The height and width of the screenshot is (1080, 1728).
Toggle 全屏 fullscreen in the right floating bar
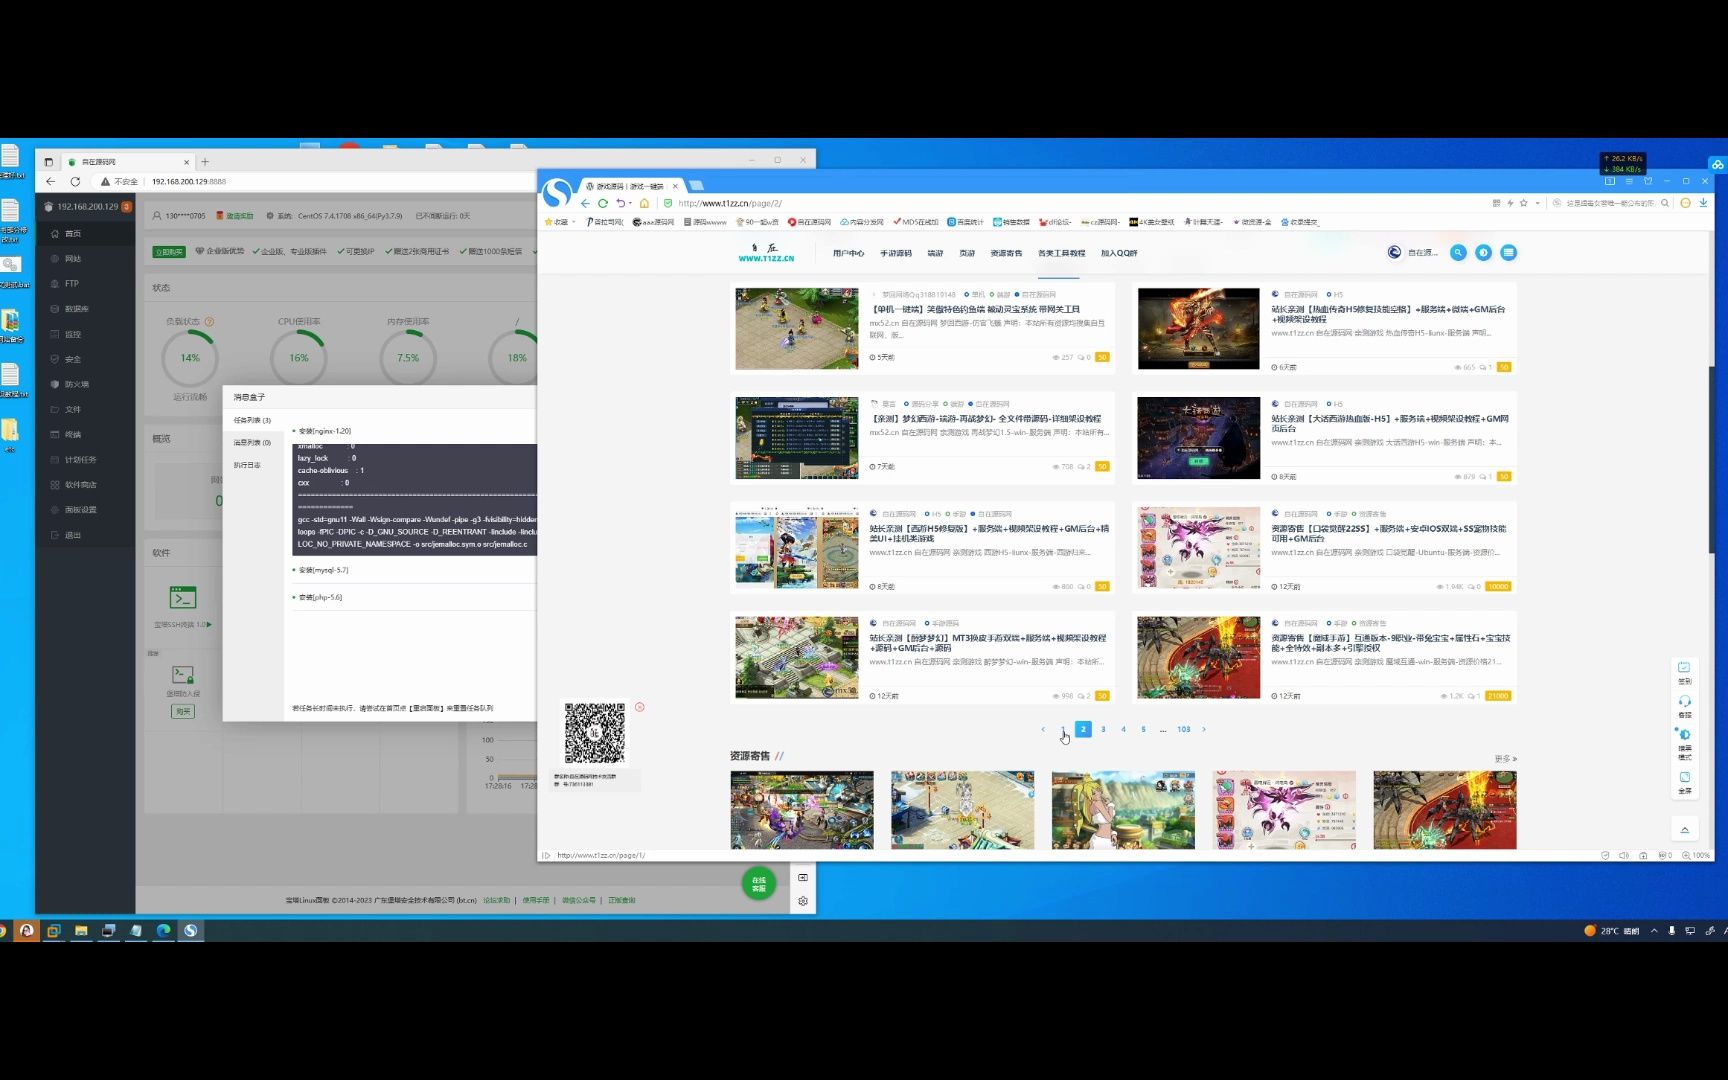tap(1684, 782)
